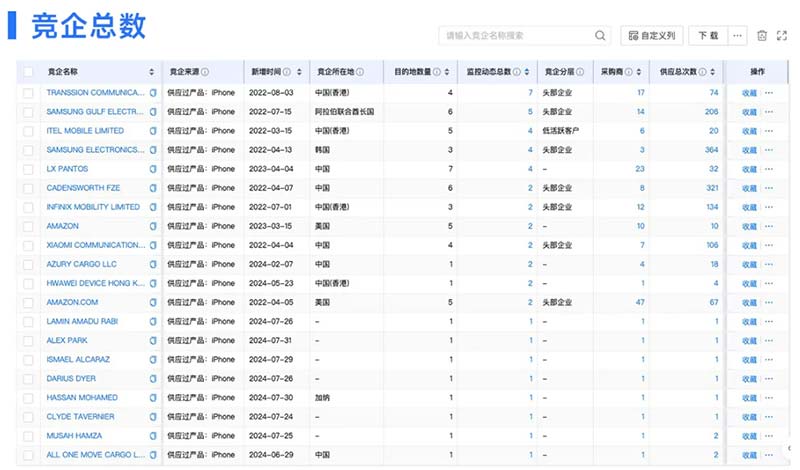Open more actions for LX PANTOS row
This screenshot has height=470, width=800.
pos(769,169)
